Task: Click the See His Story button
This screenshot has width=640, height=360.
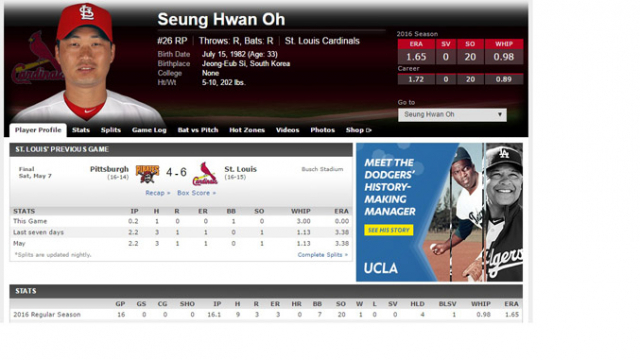Action: pyautogui.click(x=389, y=230)
